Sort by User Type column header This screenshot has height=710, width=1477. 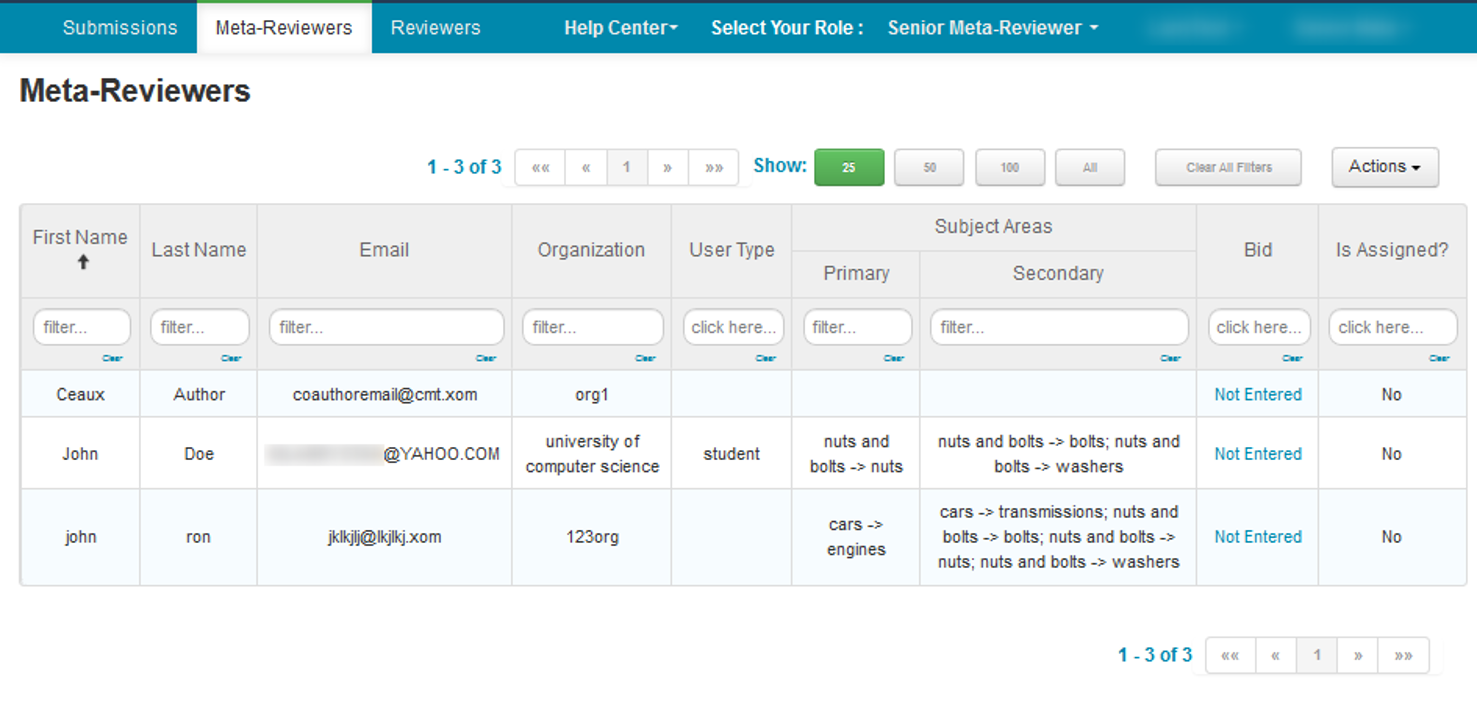[x=731, y=250]
